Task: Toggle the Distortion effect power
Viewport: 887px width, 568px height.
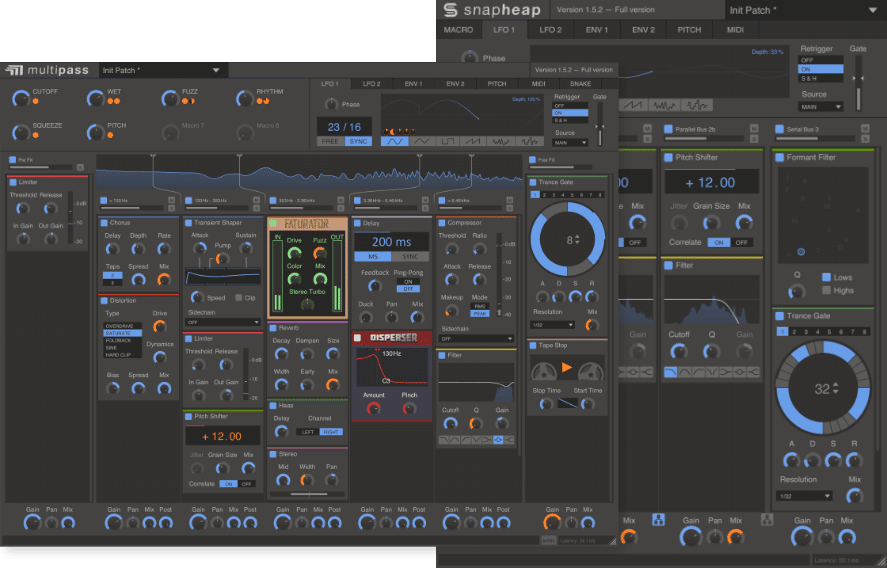Action: pyautogui.click(x=104, y=300)
